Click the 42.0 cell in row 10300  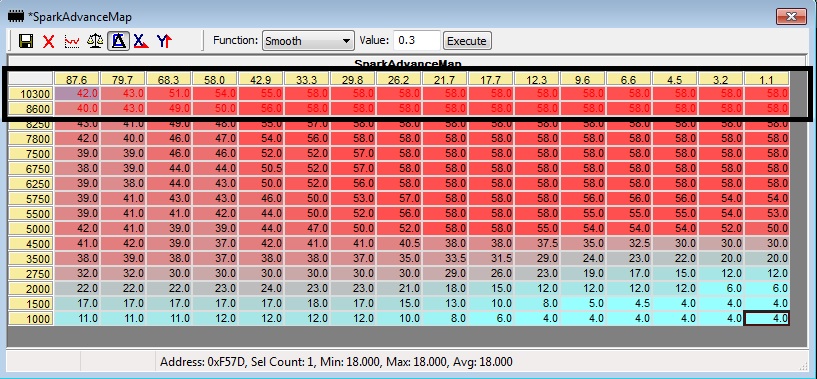pyautogui.click(x=77, y=94)
